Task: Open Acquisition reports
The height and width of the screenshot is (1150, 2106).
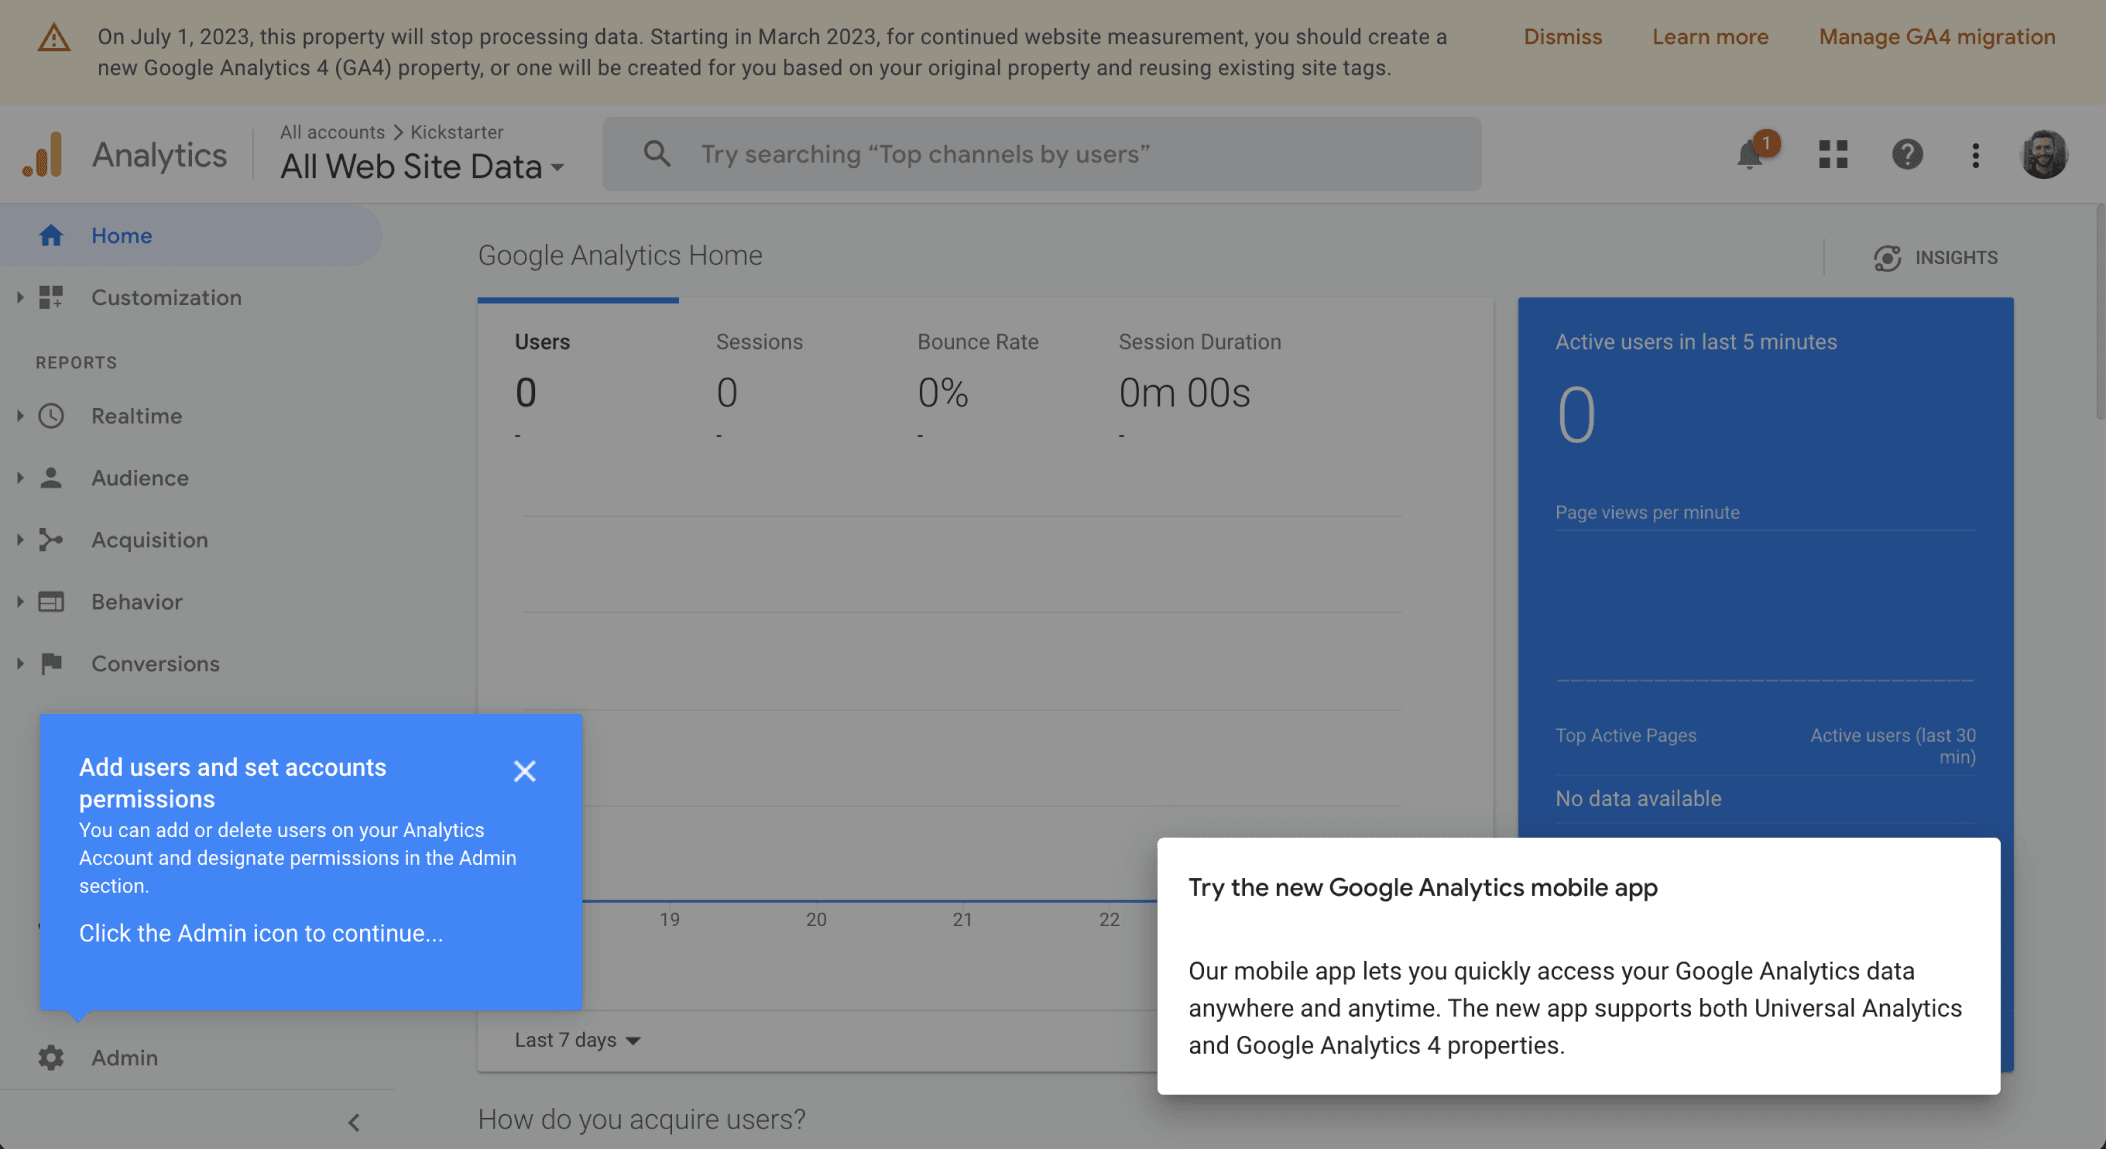Action: coord(150,540)
